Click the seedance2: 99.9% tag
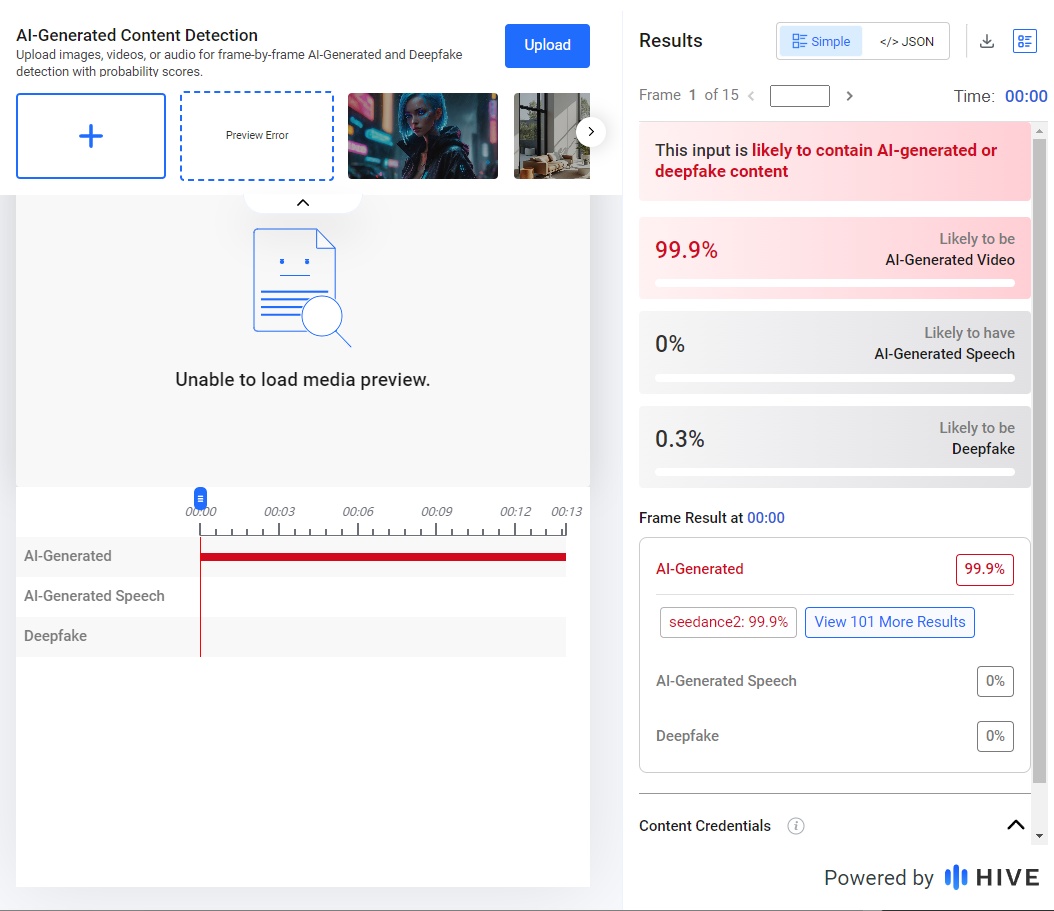The width and height of the screenshot is (1054, 911). tap(728, 623)
